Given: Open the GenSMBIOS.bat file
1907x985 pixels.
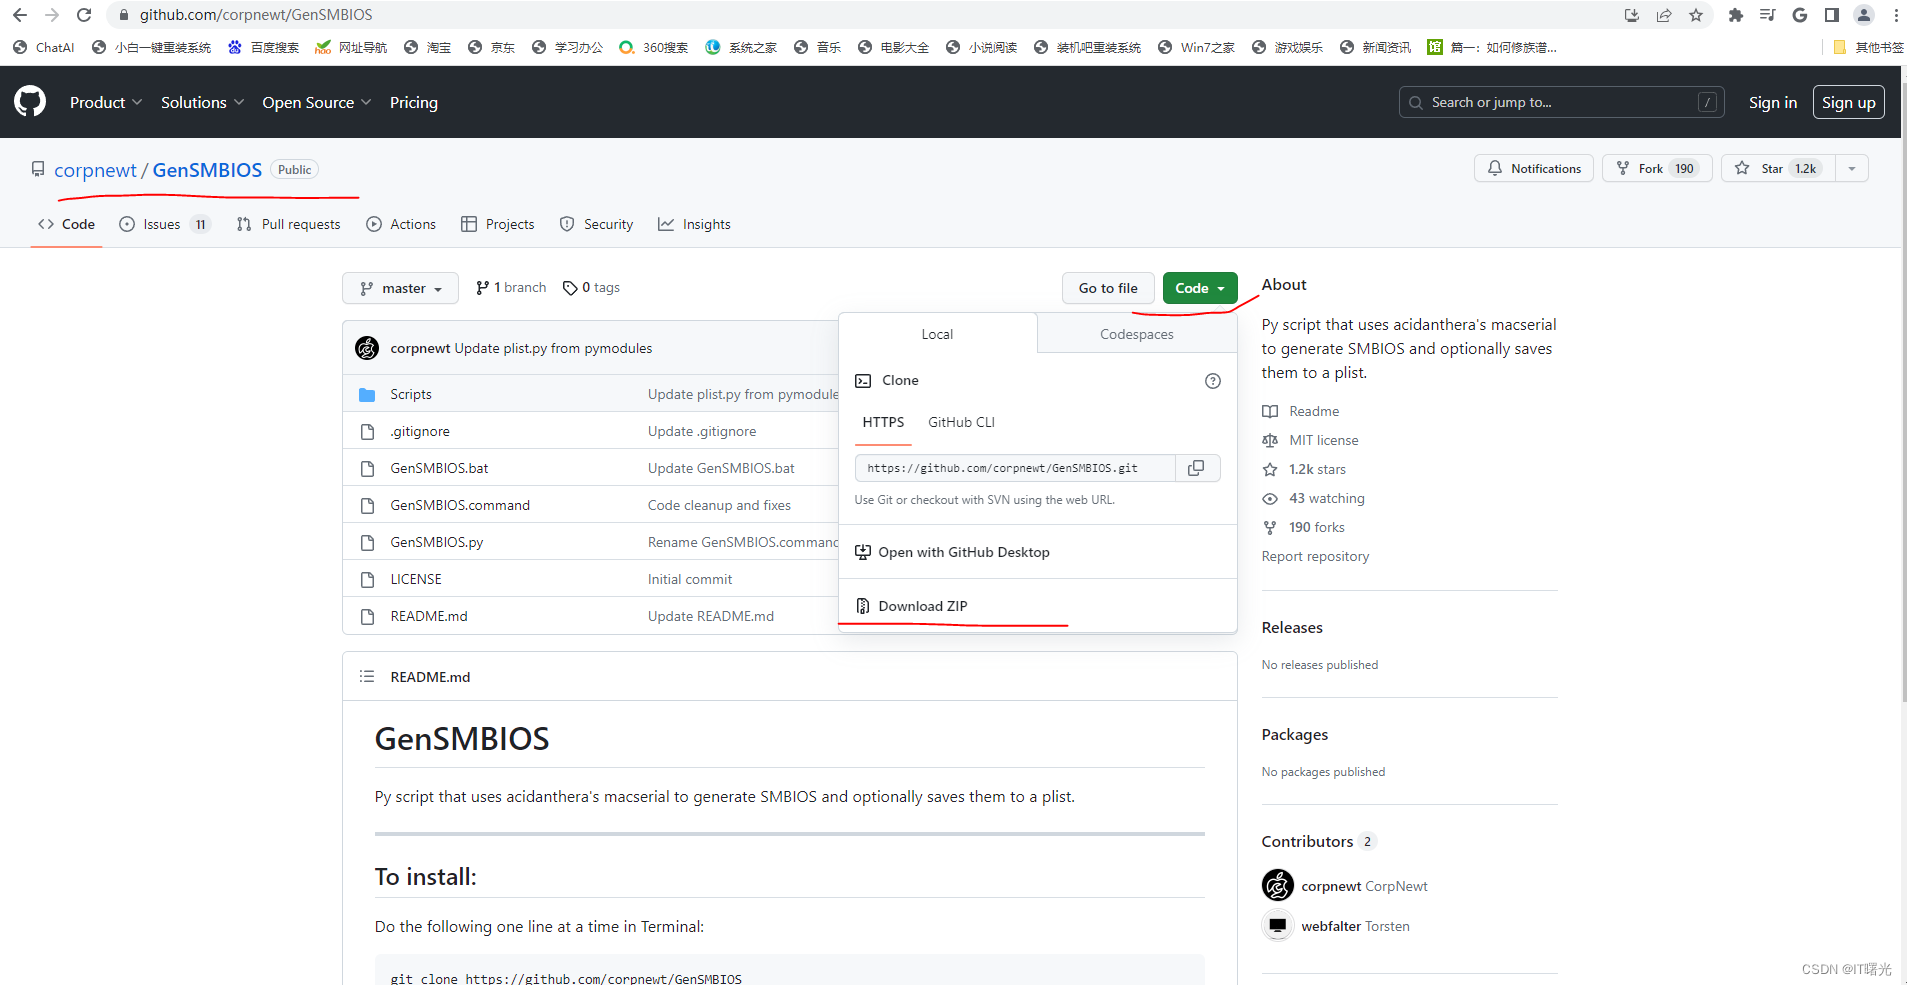Looking at the screenshot, I should coord(439,468).
